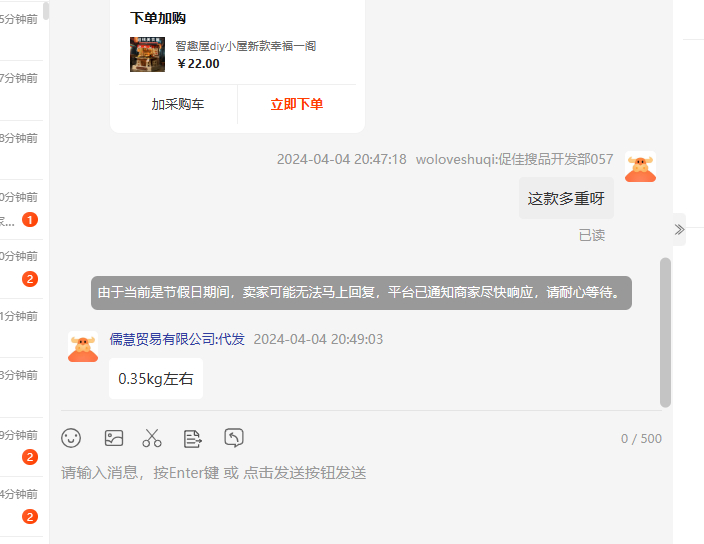Select message bubble 这款多重呀
The height and width of the screenshot is (544, 704).
(566, 198)
